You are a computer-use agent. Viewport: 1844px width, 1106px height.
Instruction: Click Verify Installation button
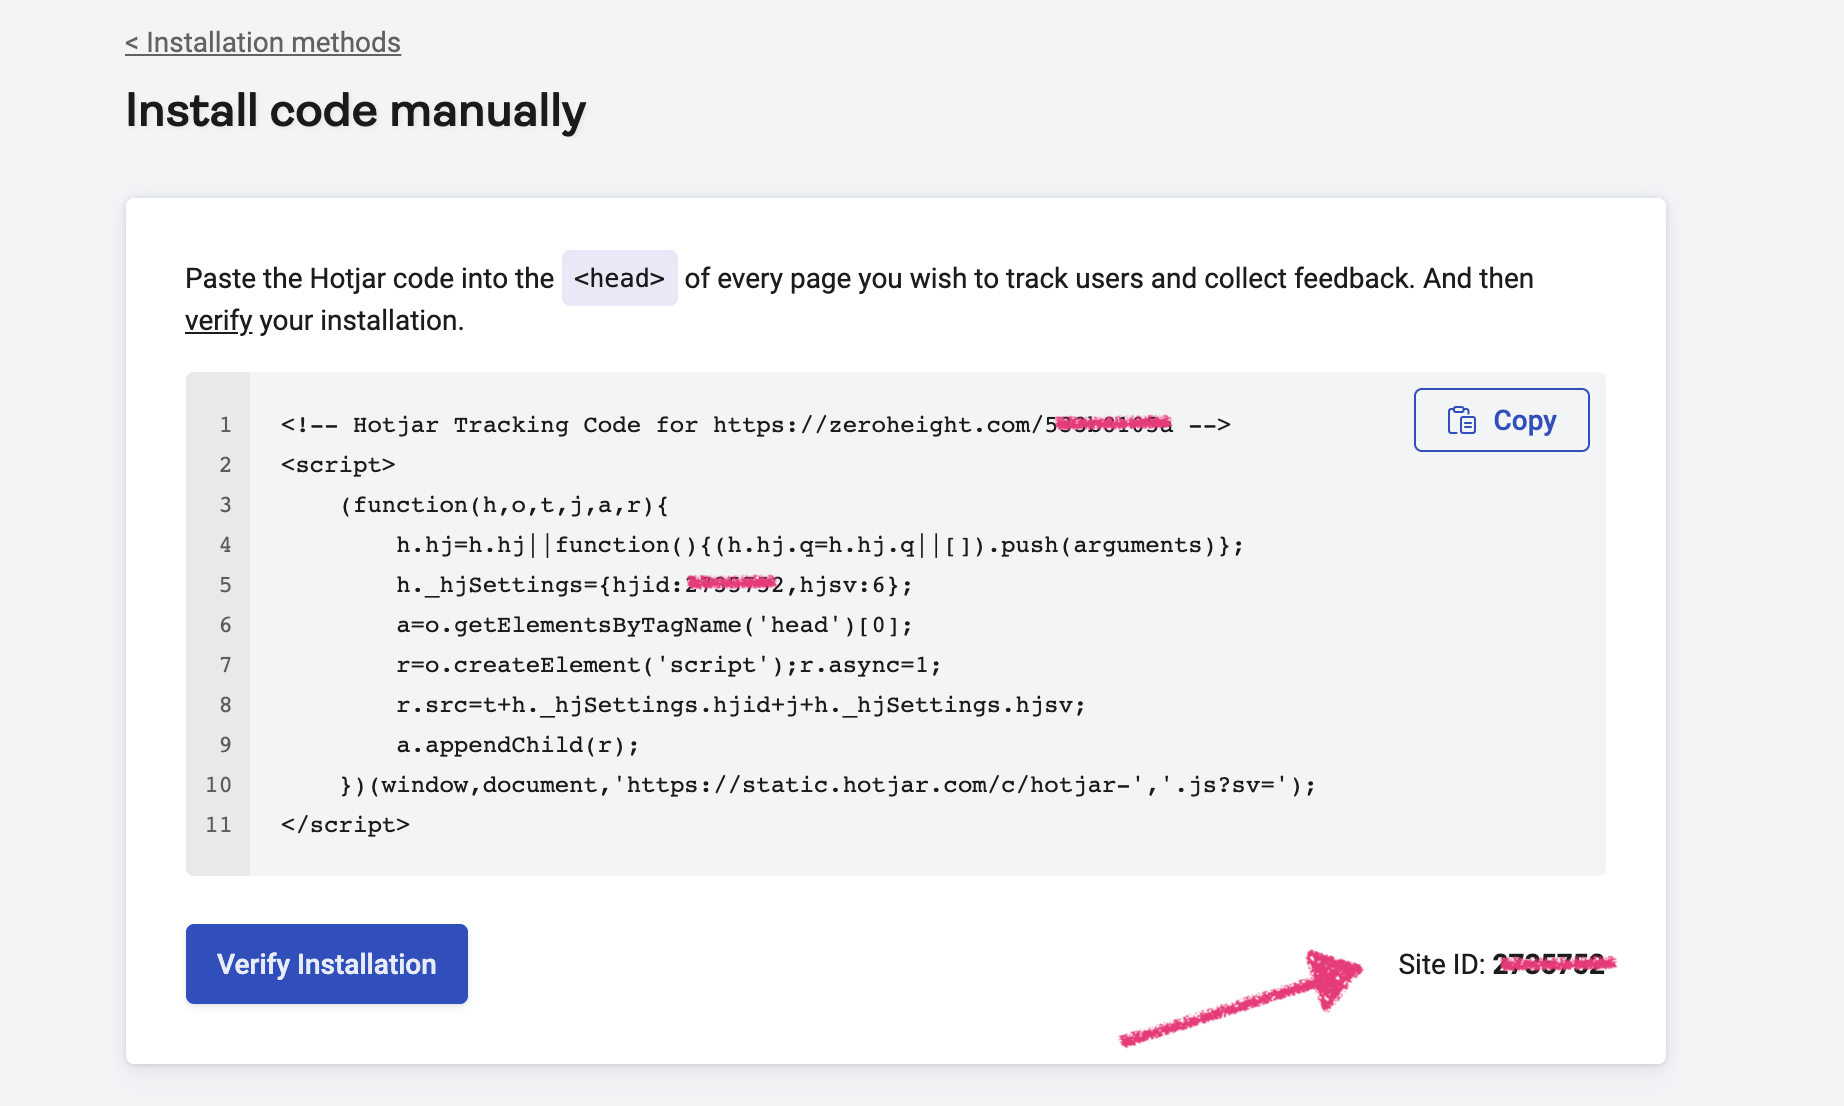click(327, 964)
